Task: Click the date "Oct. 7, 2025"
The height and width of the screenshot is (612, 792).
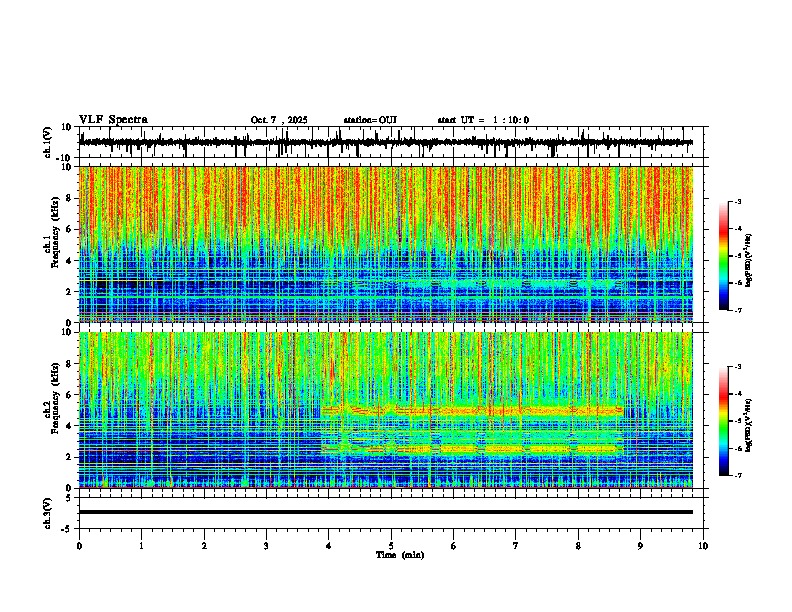Action: pos(279,120)
